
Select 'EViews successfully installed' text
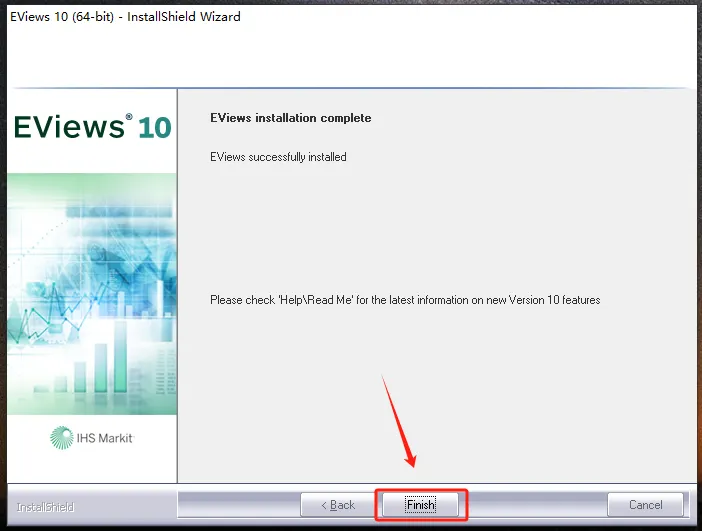[278, 157]
